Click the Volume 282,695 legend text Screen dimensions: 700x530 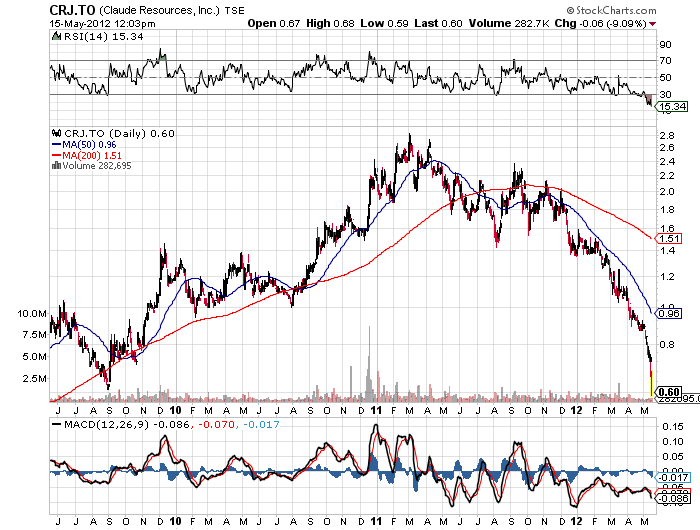(97, 166)
